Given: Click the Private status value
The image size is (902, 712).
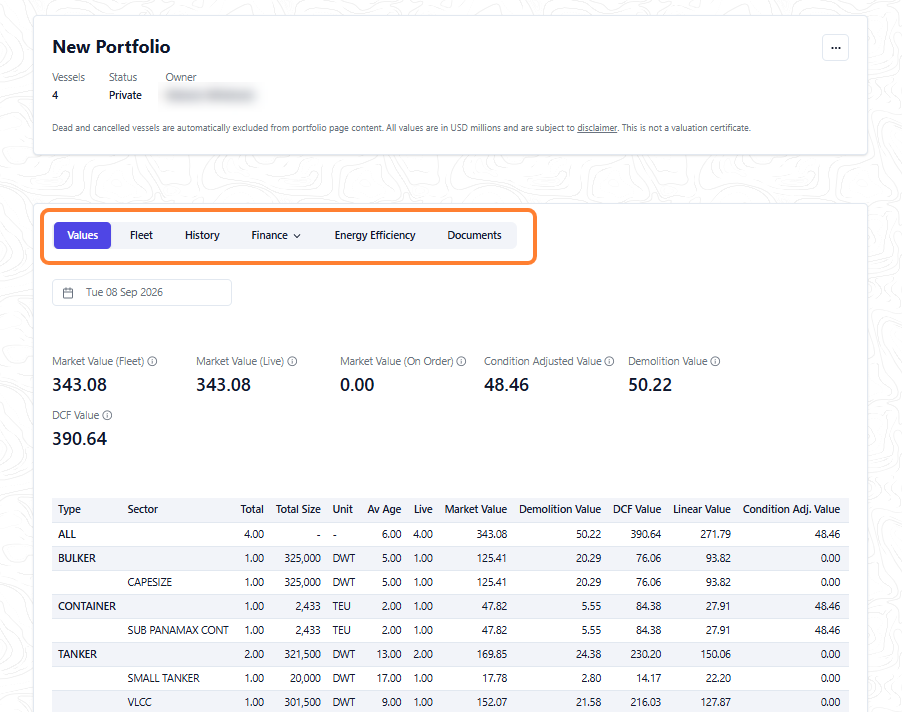Looking at the screenshot, I should (x=125, y=95).
